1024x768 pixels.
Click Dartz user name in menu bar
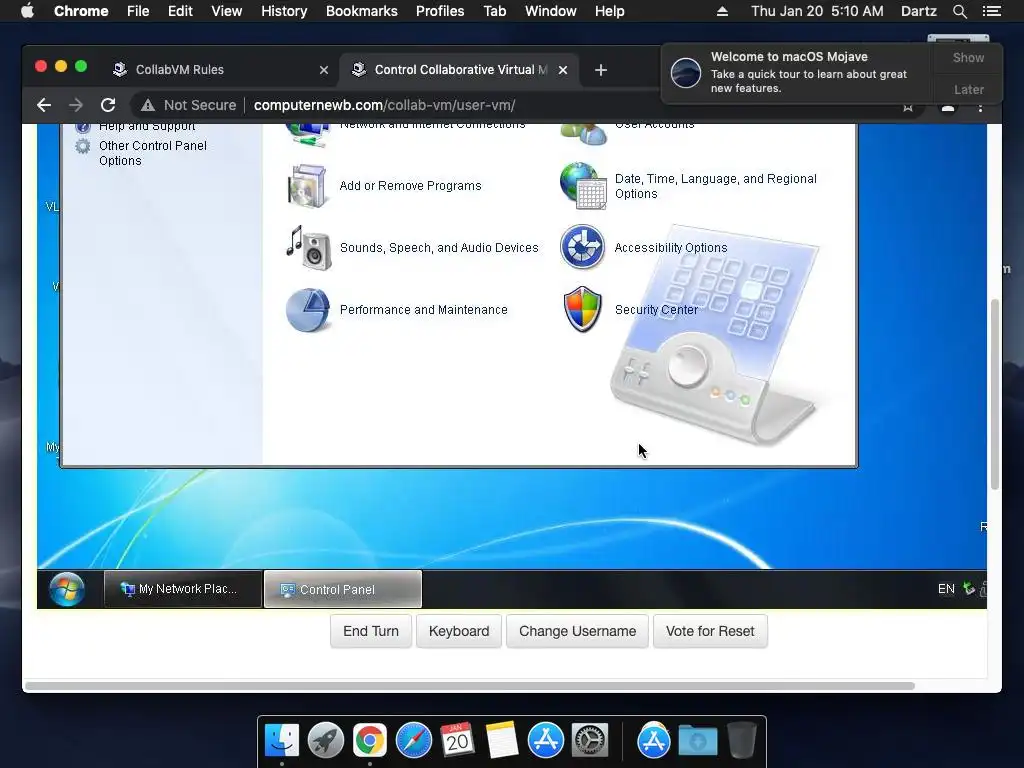[918, 11]
